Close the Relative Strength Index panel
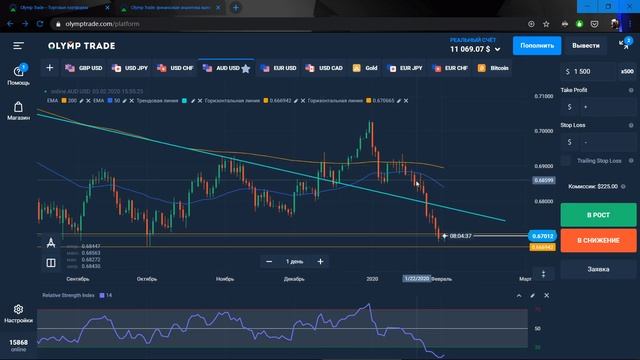 coord(547,296)
